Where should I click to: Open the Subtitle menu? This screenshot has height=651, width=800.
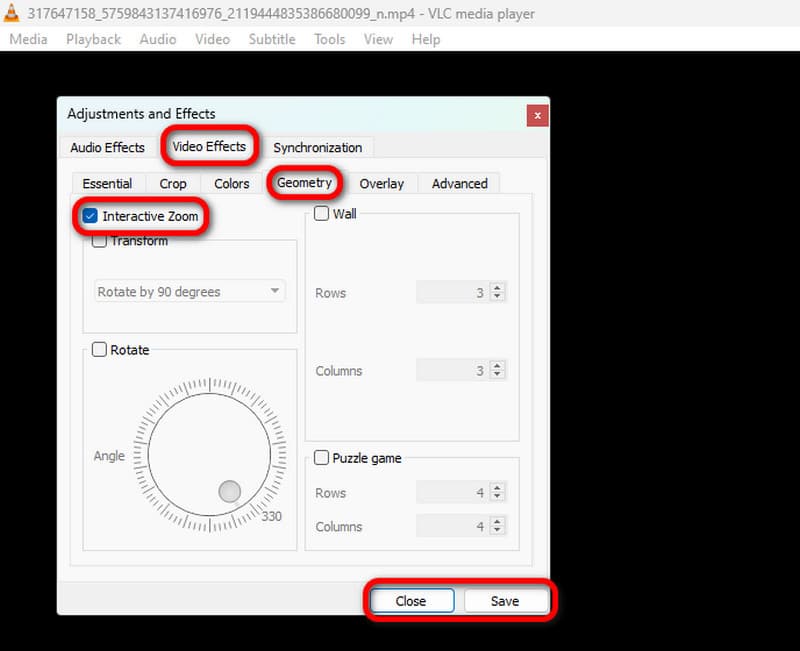tap(272, 39)
